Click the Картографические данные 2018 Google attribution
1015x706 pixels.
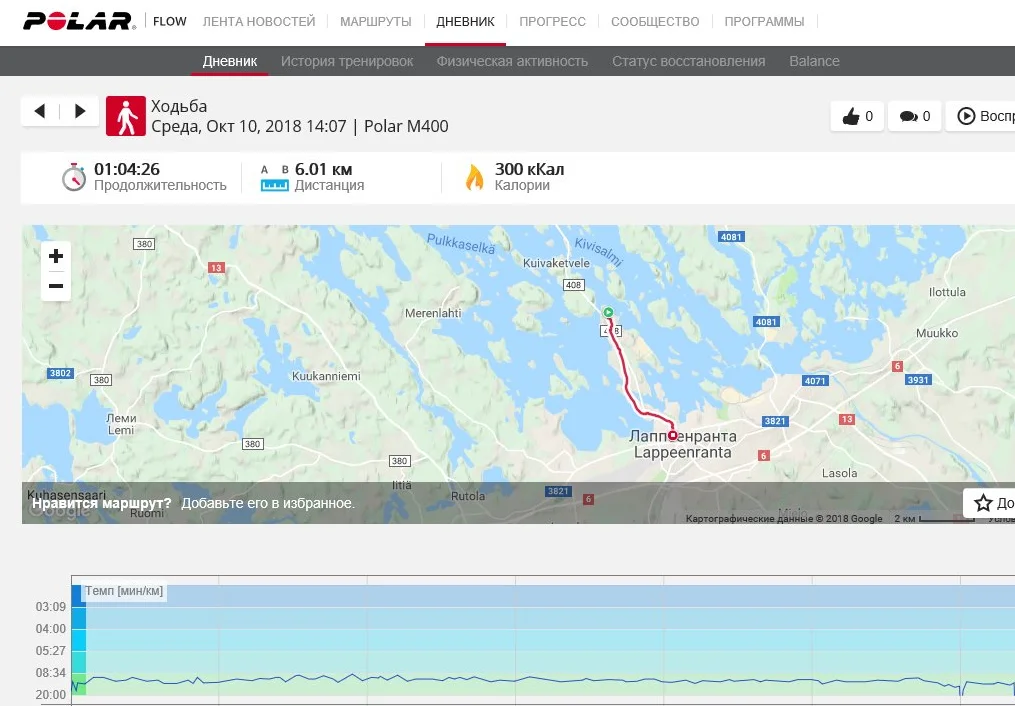[784, 518]
